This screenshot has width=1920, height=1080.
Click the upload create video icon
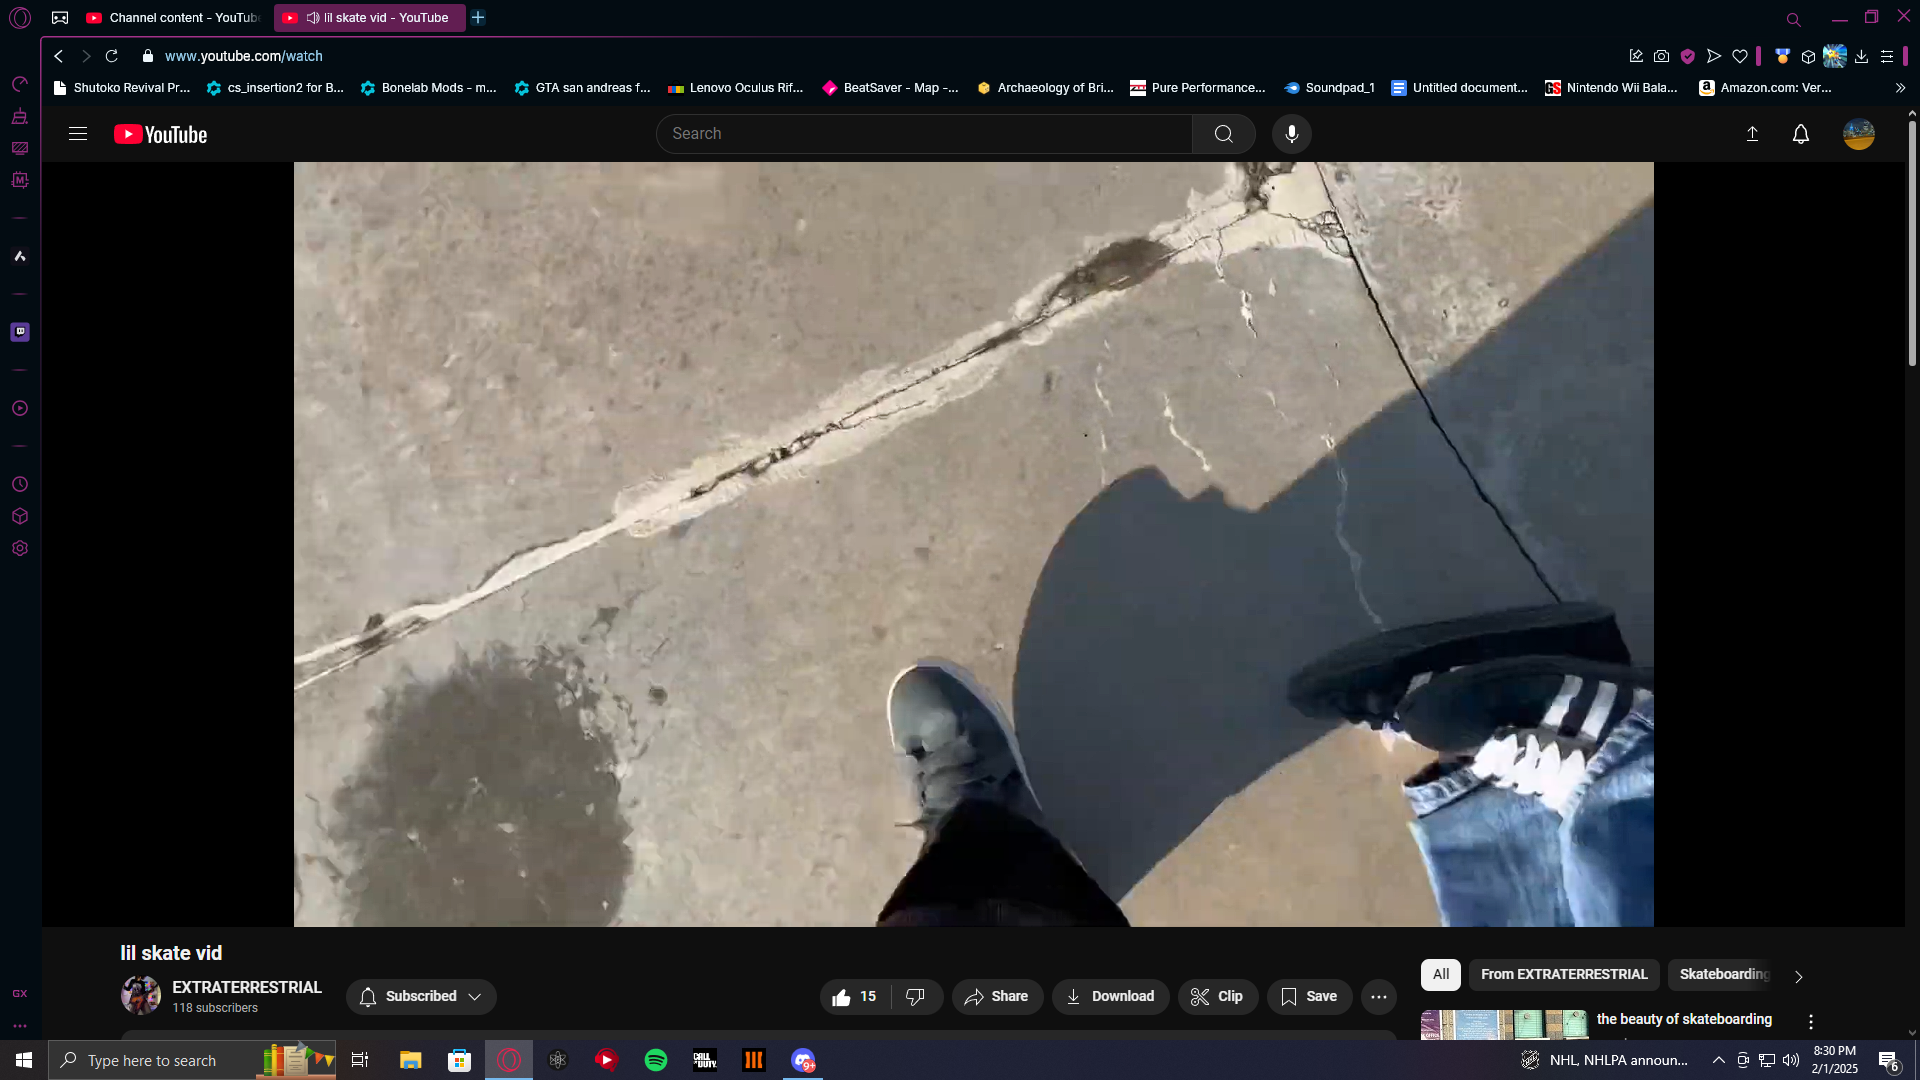(1752, 134)
